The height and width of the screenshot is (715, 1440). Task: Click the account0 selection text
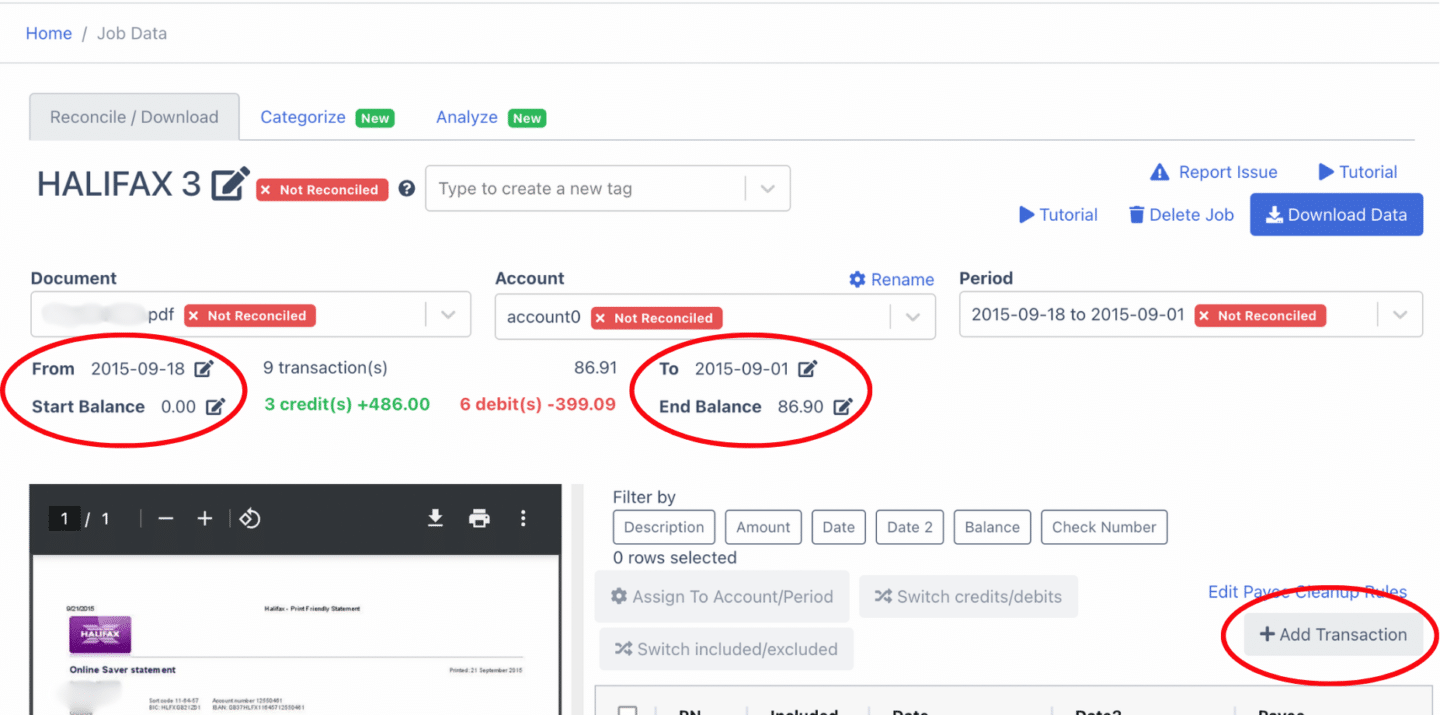click(x=544, y=317)
